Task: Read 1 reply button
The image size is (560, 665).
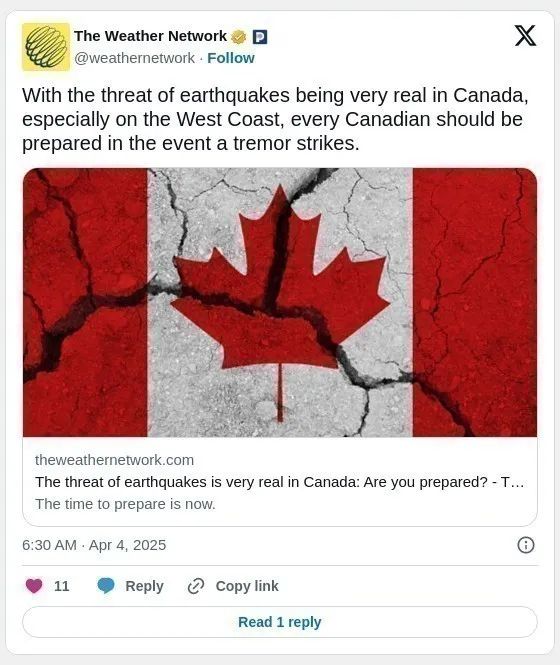Action: (x=280, y=622)
